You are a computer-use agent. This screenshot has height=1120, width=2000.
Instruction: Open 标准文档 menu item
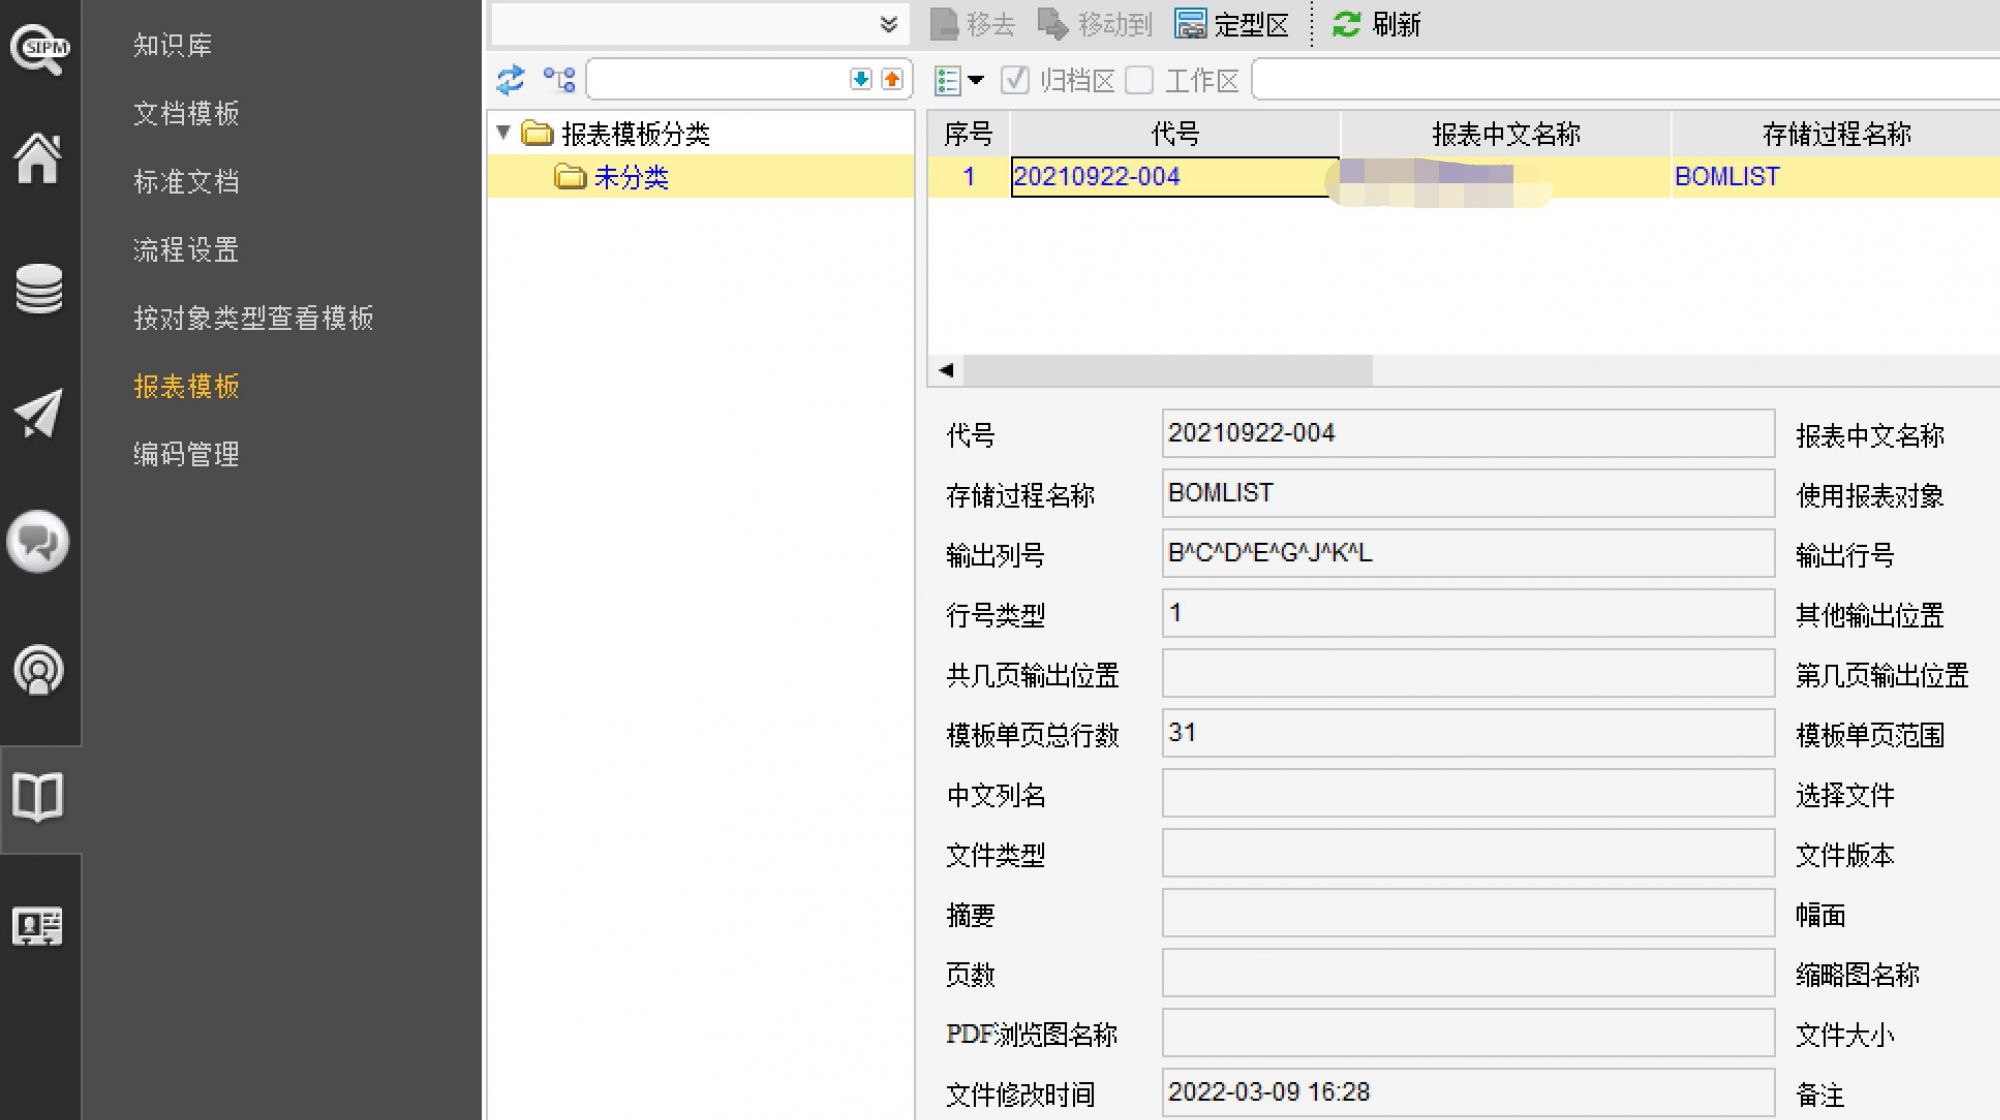tap(186, 181)
